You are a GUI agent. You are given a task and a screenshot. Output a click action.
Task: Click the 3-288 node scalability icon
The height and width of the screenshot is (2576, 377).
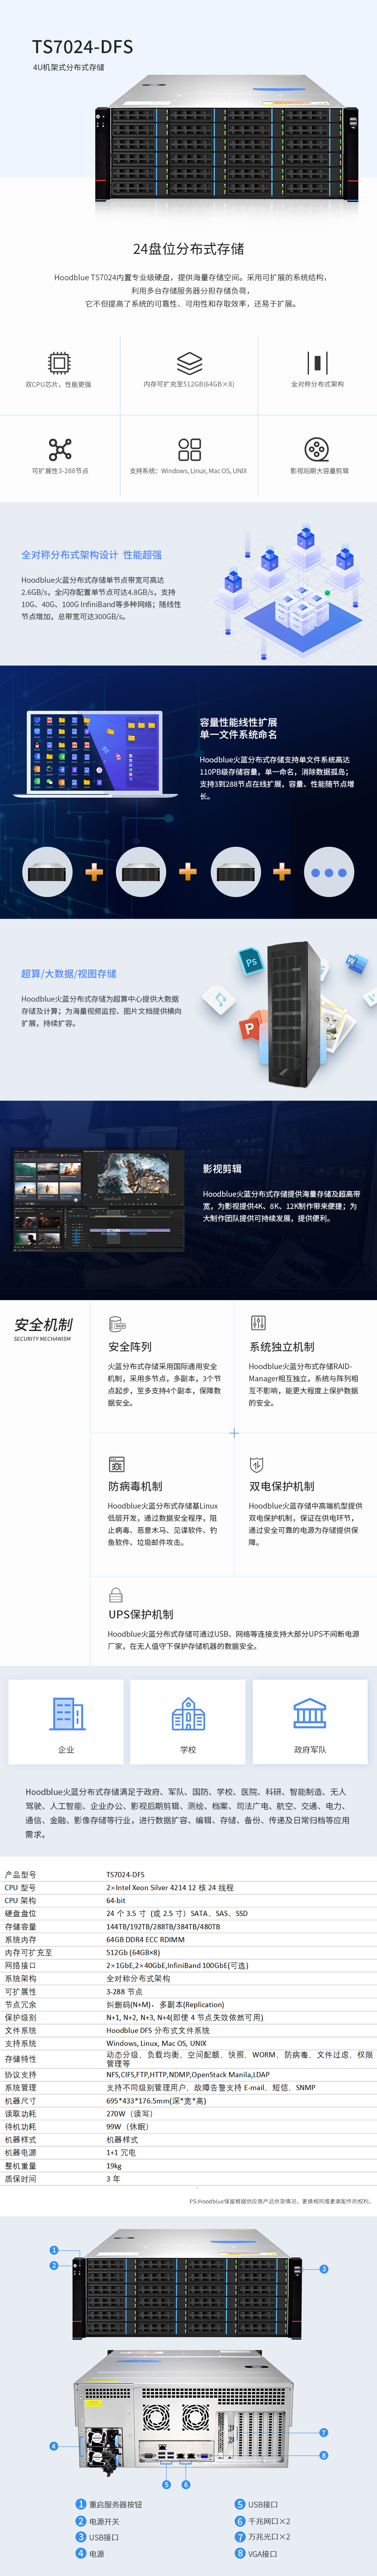pos(60,449)
